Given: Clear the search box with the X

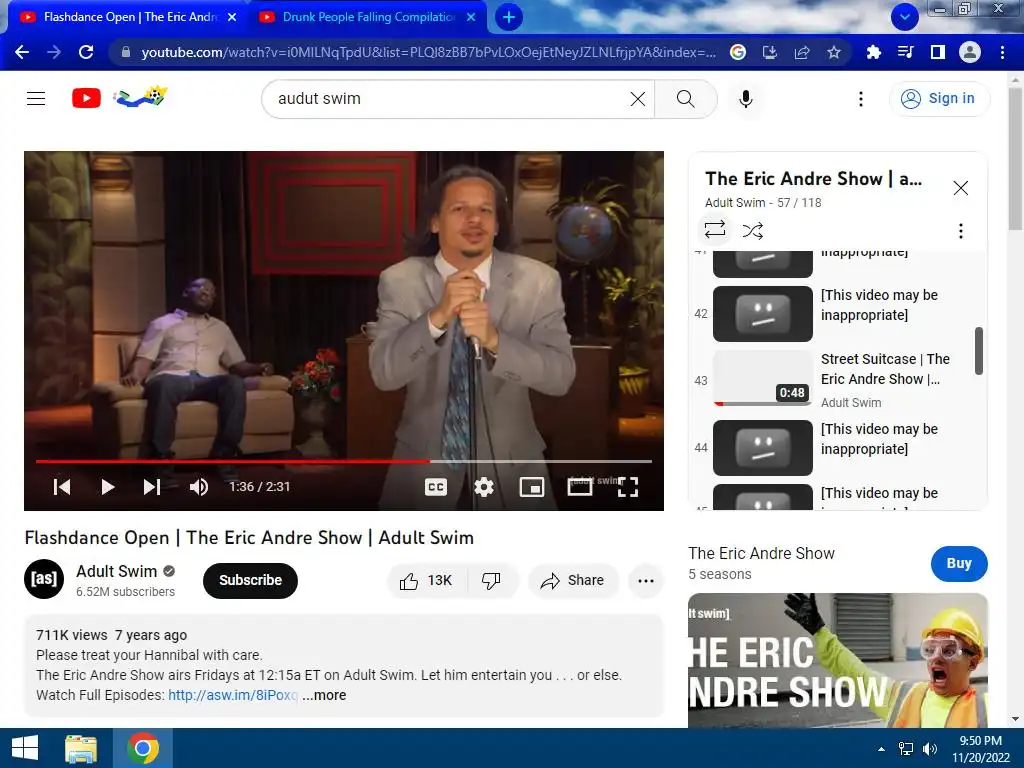Looking at the screenshot, I should tap(638, 99).
